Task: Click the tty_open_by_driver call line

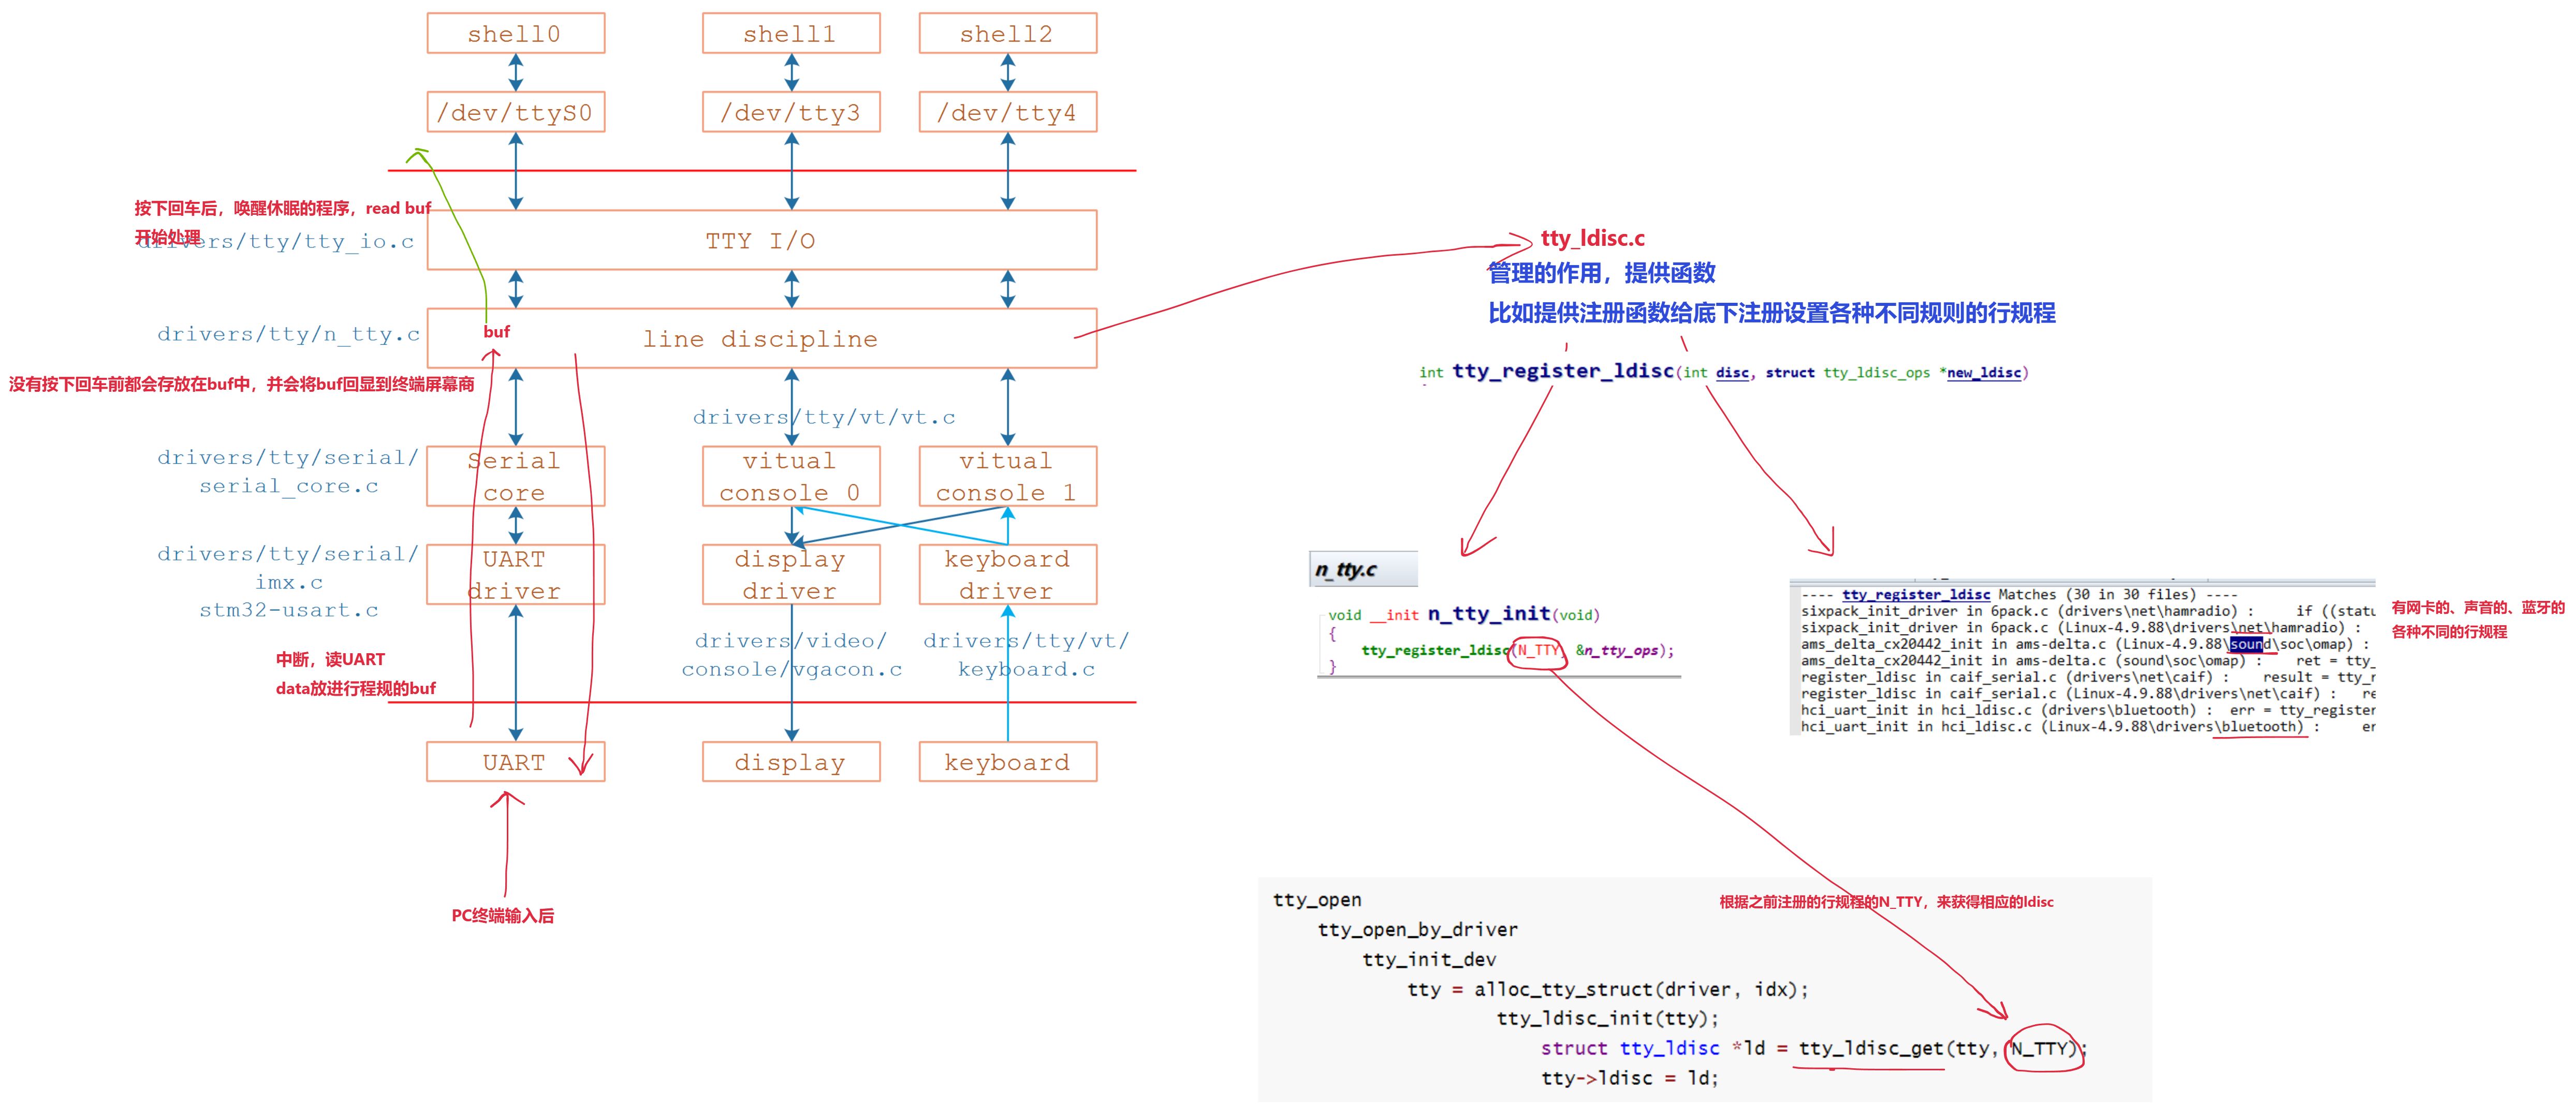Action: [1417, 930]
